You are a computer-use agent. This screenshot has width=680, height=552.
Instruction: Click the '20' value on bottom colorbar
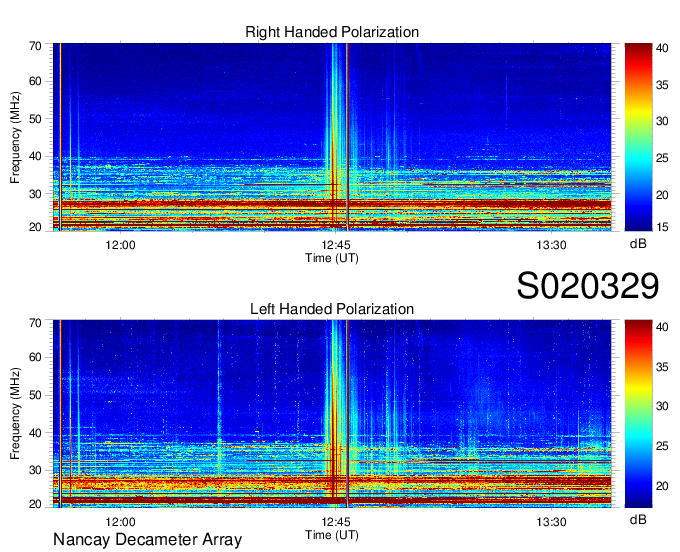[x=662, y=486]
